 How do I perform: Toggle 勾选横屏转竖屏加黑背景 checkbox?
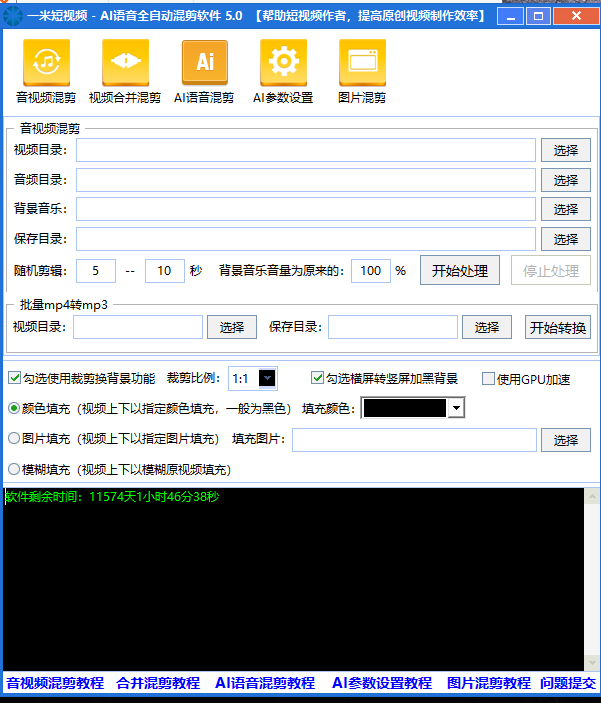[x=318, y=378]
